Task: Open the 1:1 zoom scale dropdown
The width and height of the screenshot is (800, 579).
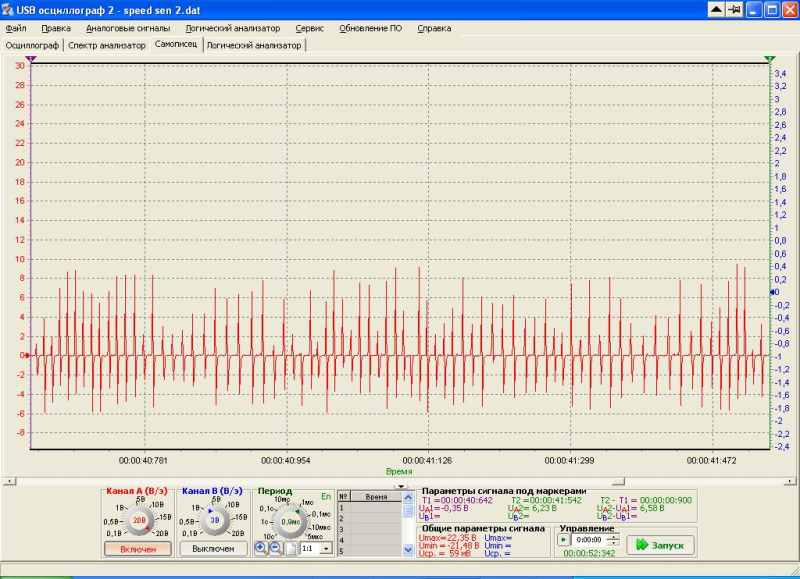Action: (326, 549)
